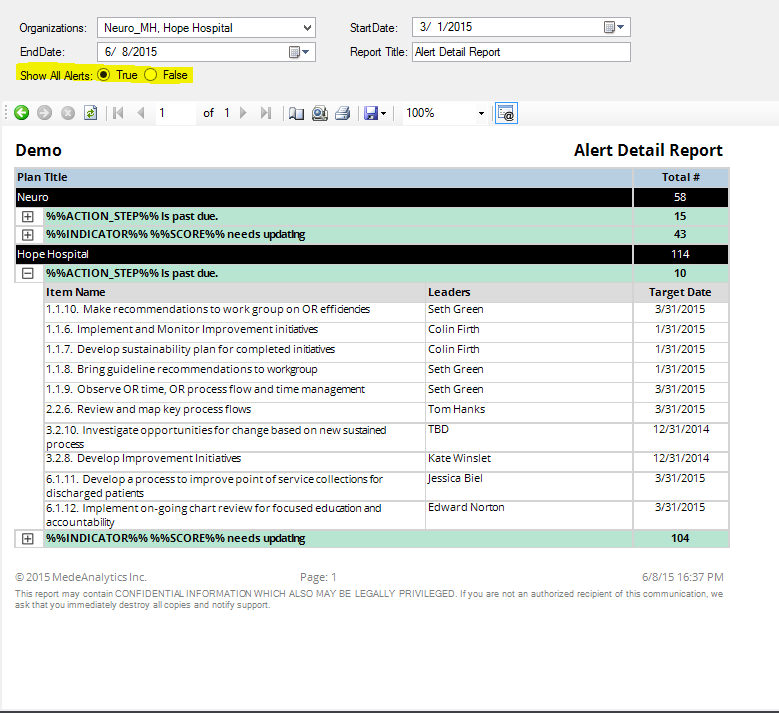Click leader Edward Norton cell

pyautogui.click(x=529, y=515)
